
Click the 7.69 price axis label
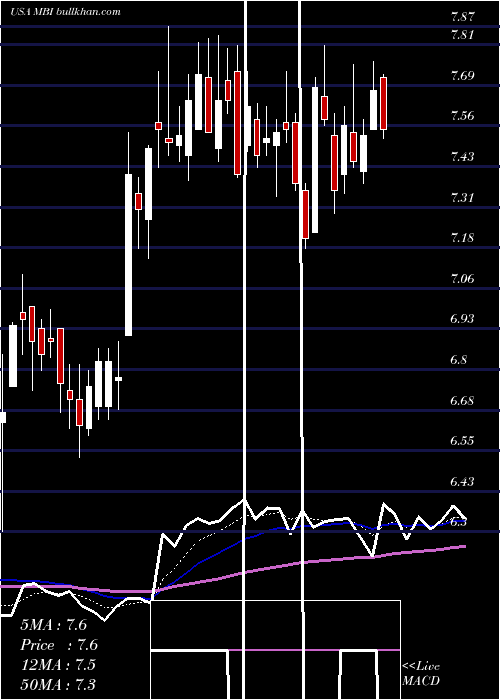tap(462, 75)
